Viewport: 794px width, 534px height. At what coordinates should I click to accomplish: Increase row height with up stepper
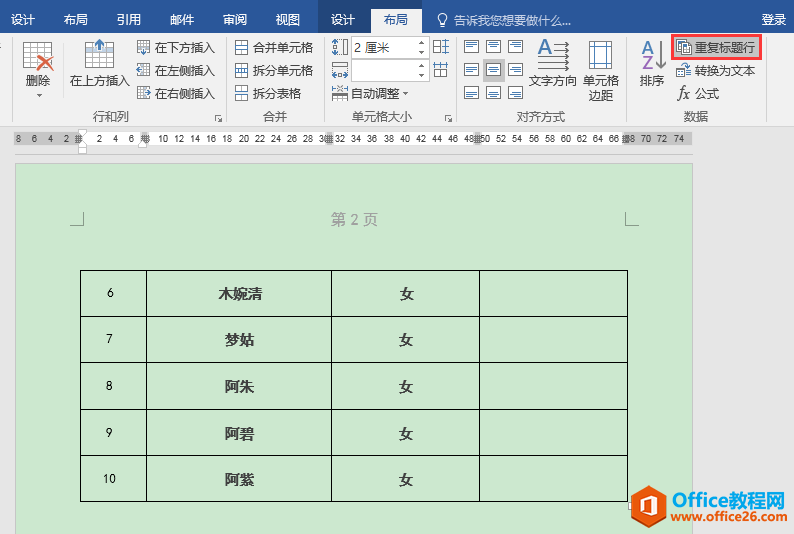[x=422, y=43]
